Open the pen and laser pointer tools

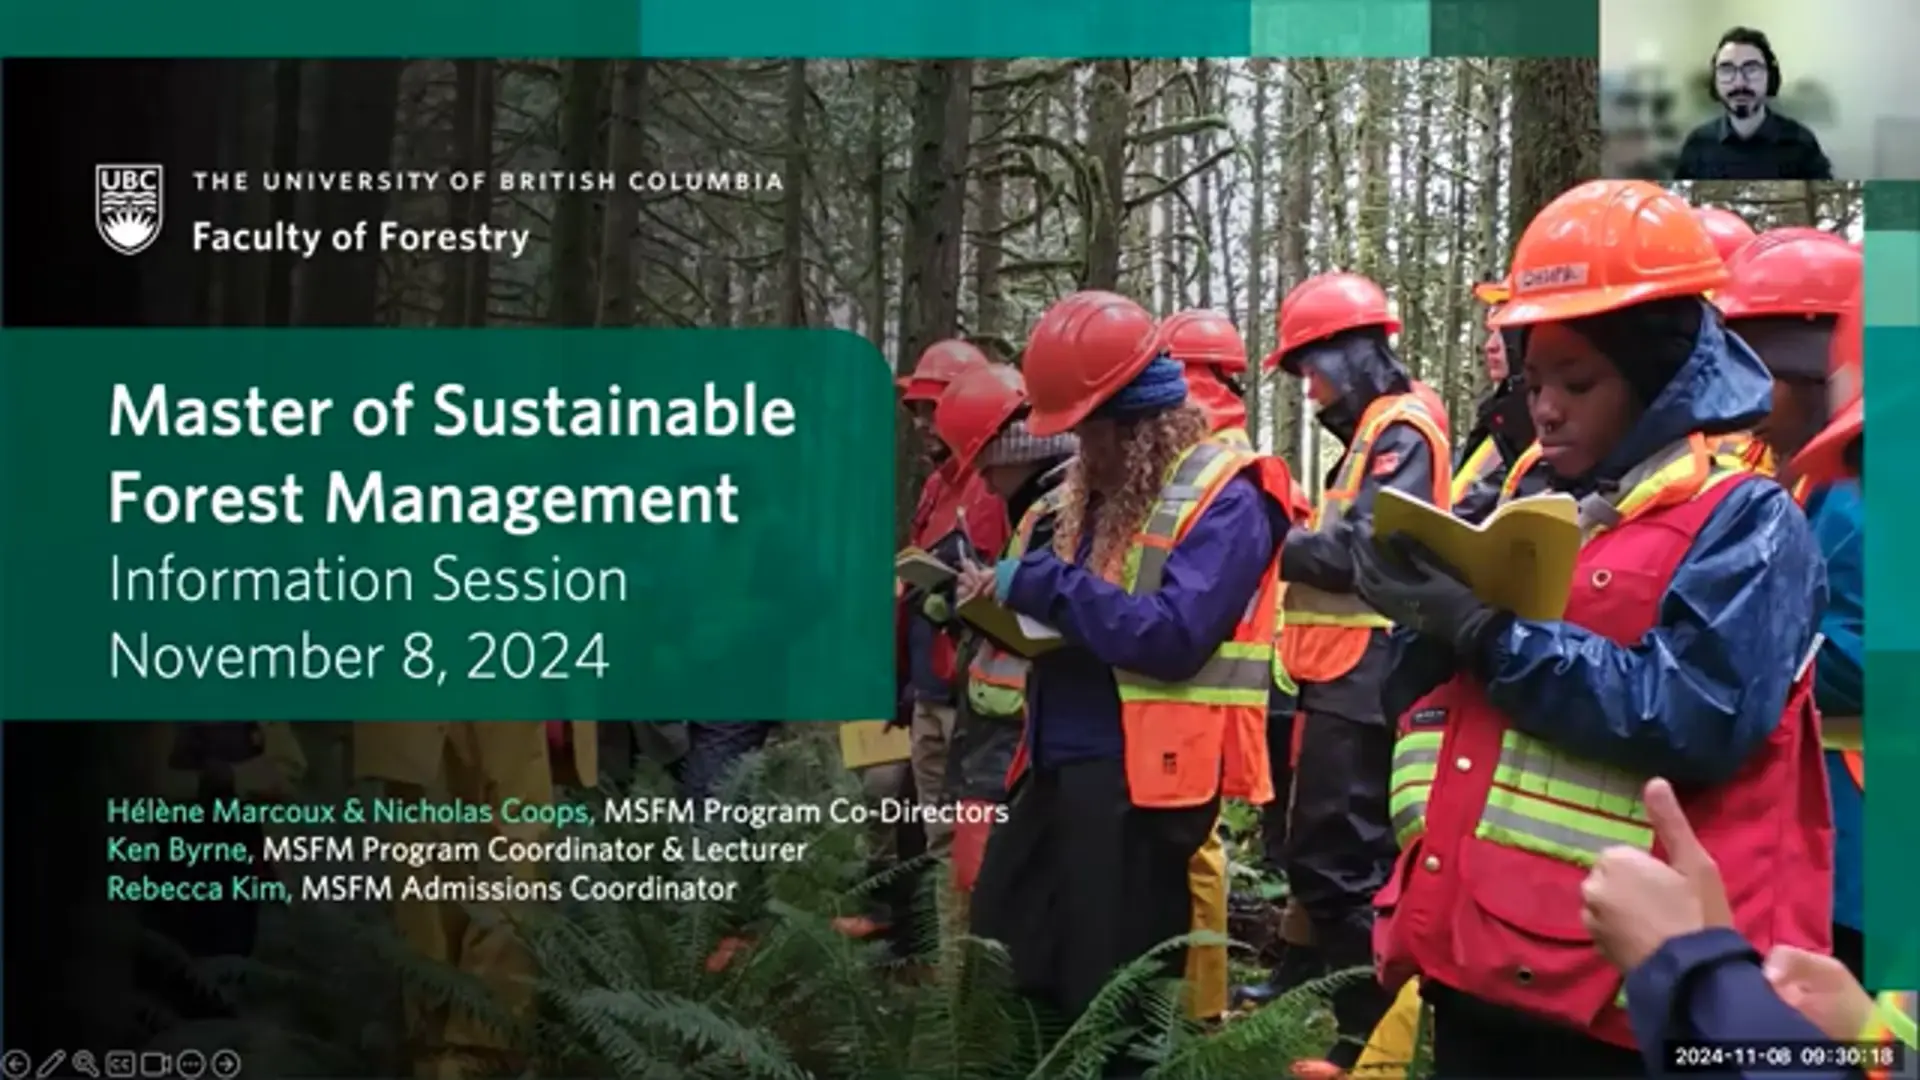pyautogui.click(x=51, y=1063)
